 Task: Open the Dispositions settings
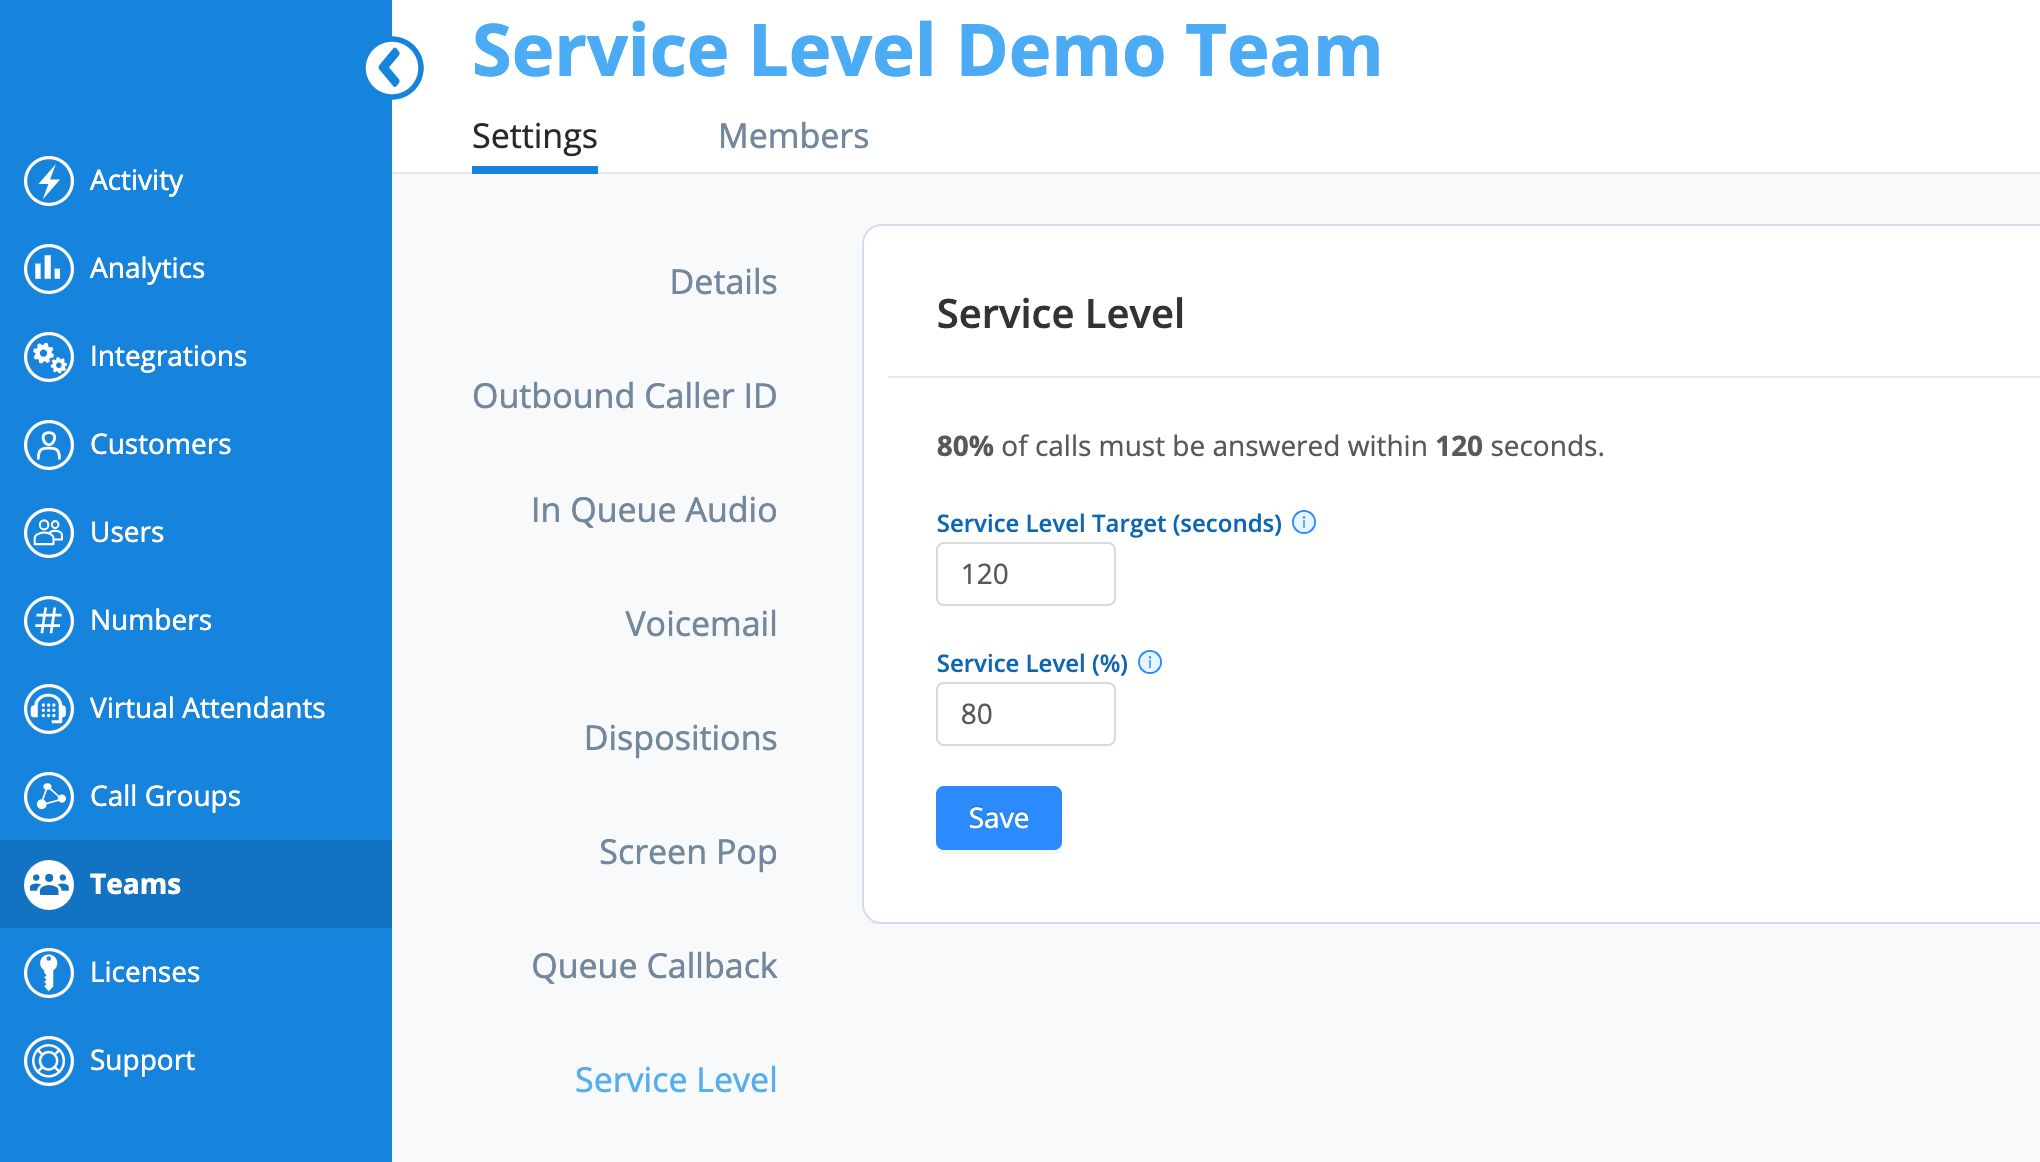pyautogui.click(x=680, y=738)
